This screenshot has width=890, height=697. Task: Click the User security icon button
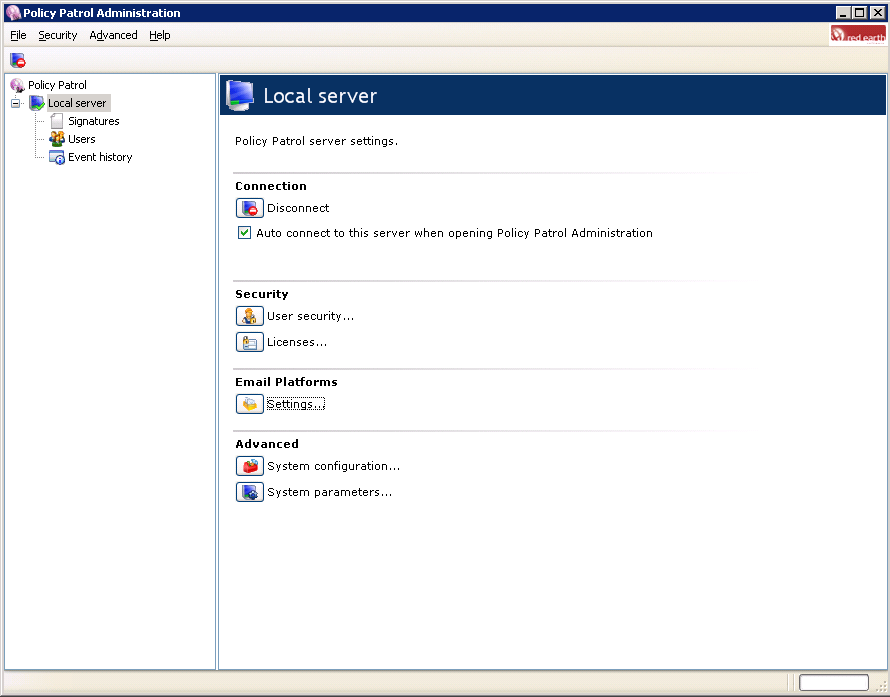[250, 316]
